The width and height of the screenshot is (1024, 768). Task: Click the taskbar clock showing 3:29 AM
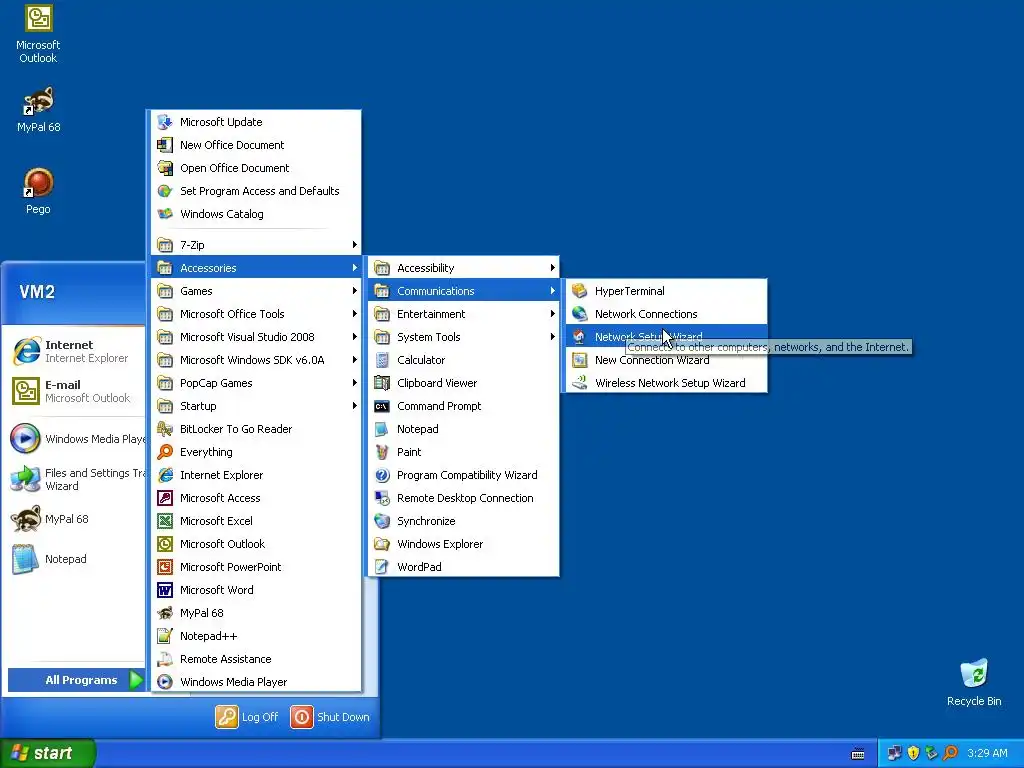tap(987, 753)
